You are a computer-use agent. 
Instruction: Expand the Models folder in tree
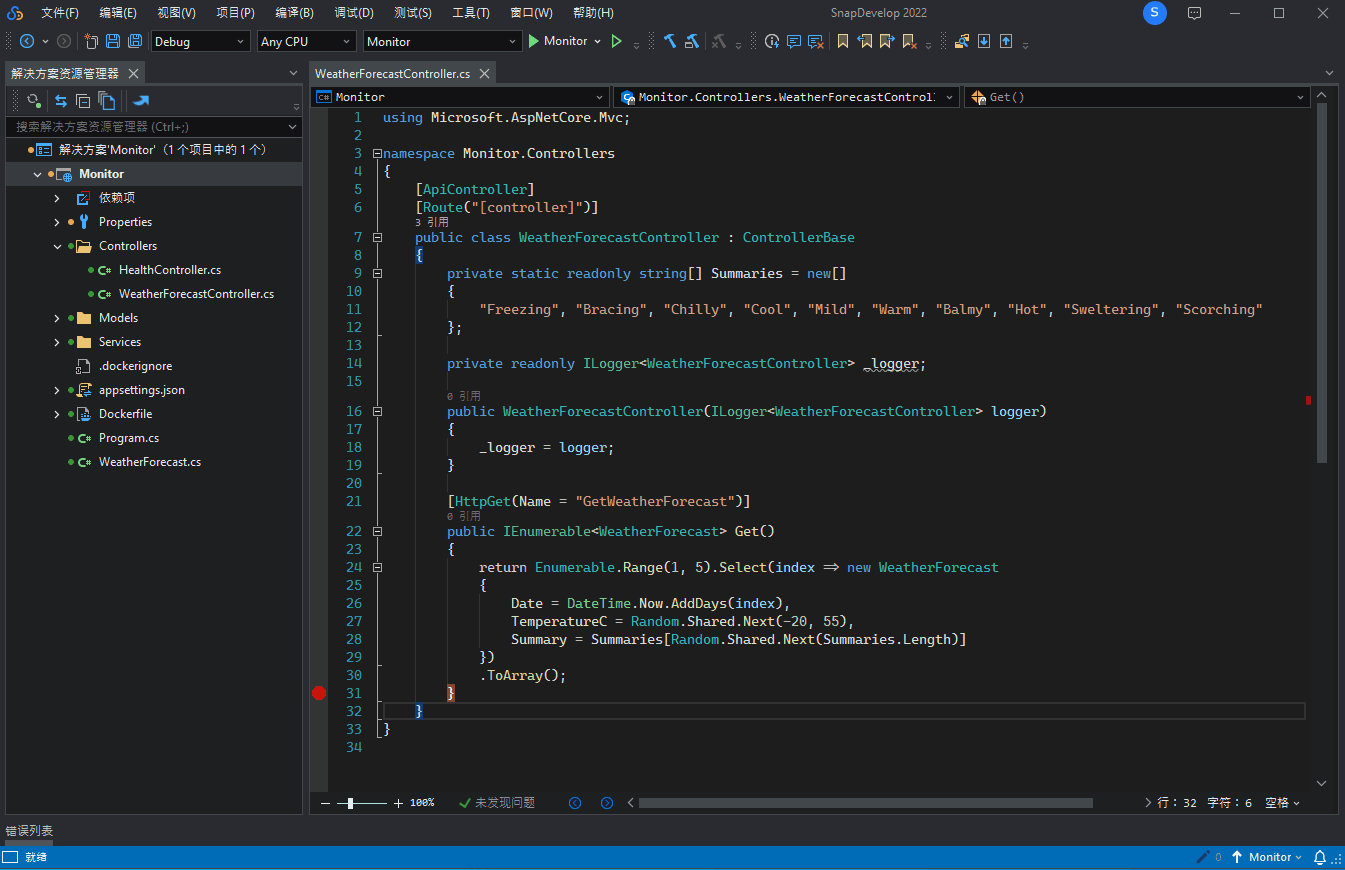pos(57,318)
